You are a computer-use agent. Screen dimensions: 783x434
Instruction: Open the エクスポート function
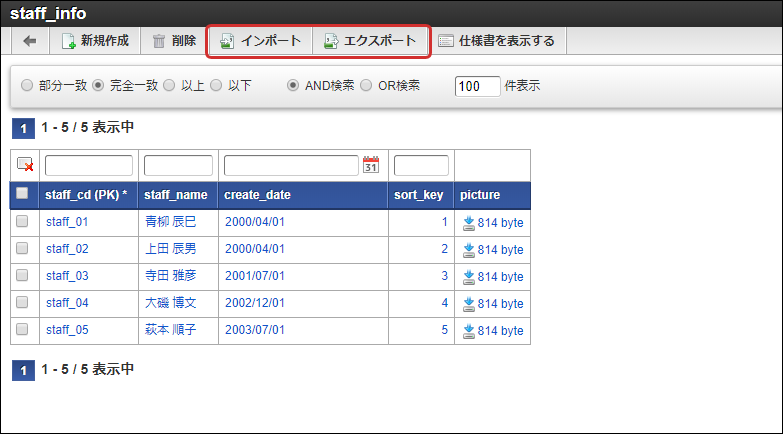point(370,41)
